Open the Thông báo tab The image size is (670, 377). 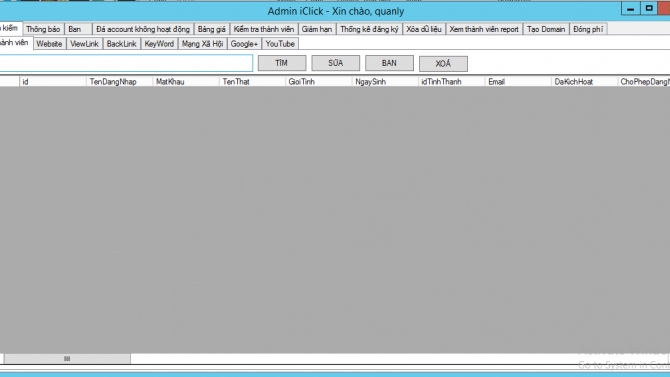pyautogui.click(x=43, y=29)
